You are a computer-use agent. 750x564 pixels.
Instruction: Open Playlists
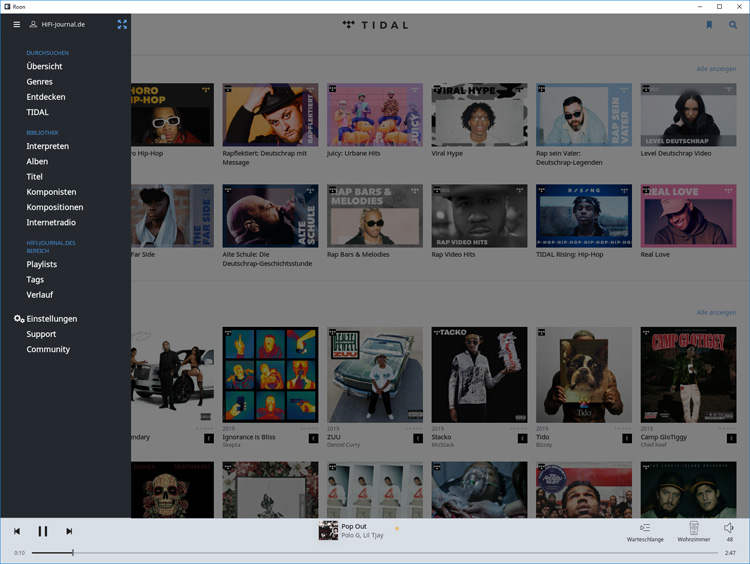41,265
